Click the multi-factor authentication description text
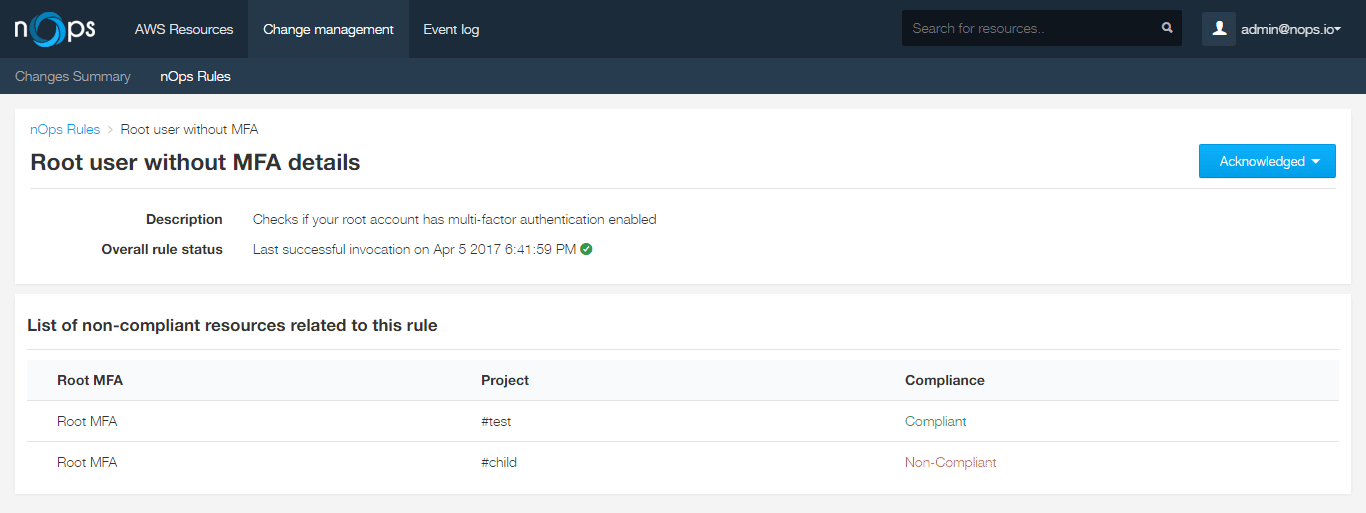The height and width of the screenshot is (513, 1366). pyautogui.click(x=454, y=219)
